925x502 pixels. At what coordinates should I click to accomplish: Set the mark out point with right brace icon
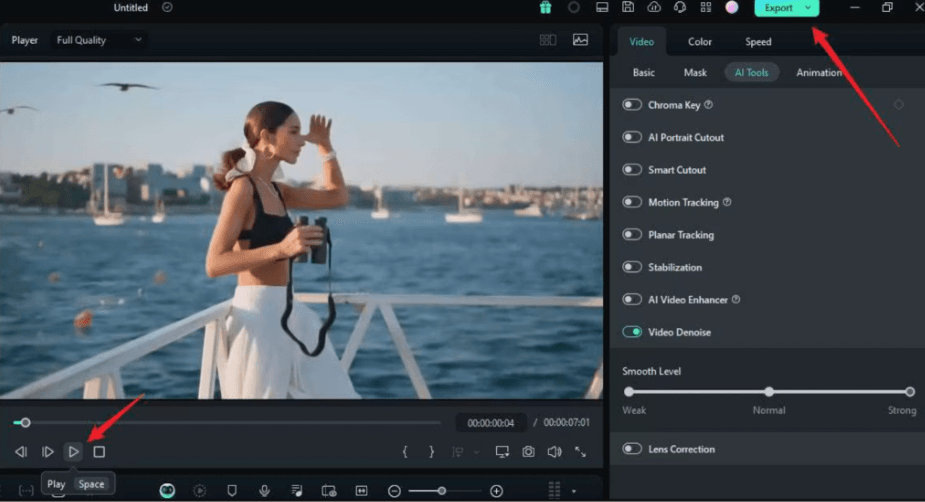[x=431, y=452]
